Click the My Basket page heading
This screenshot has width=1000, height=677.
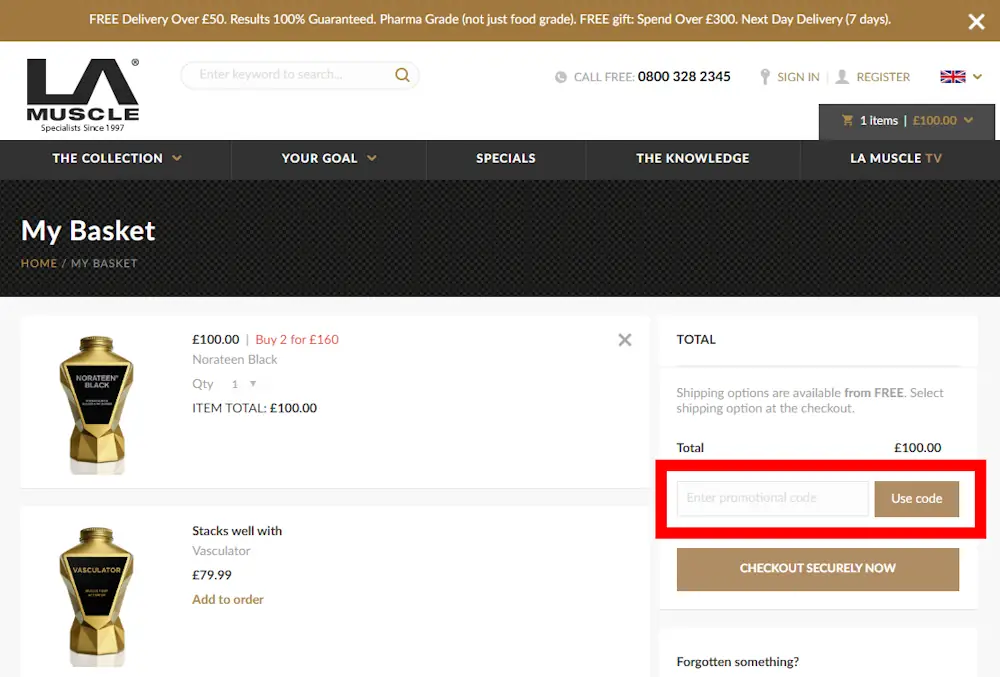pyautogui.click(x=88, y=231)
